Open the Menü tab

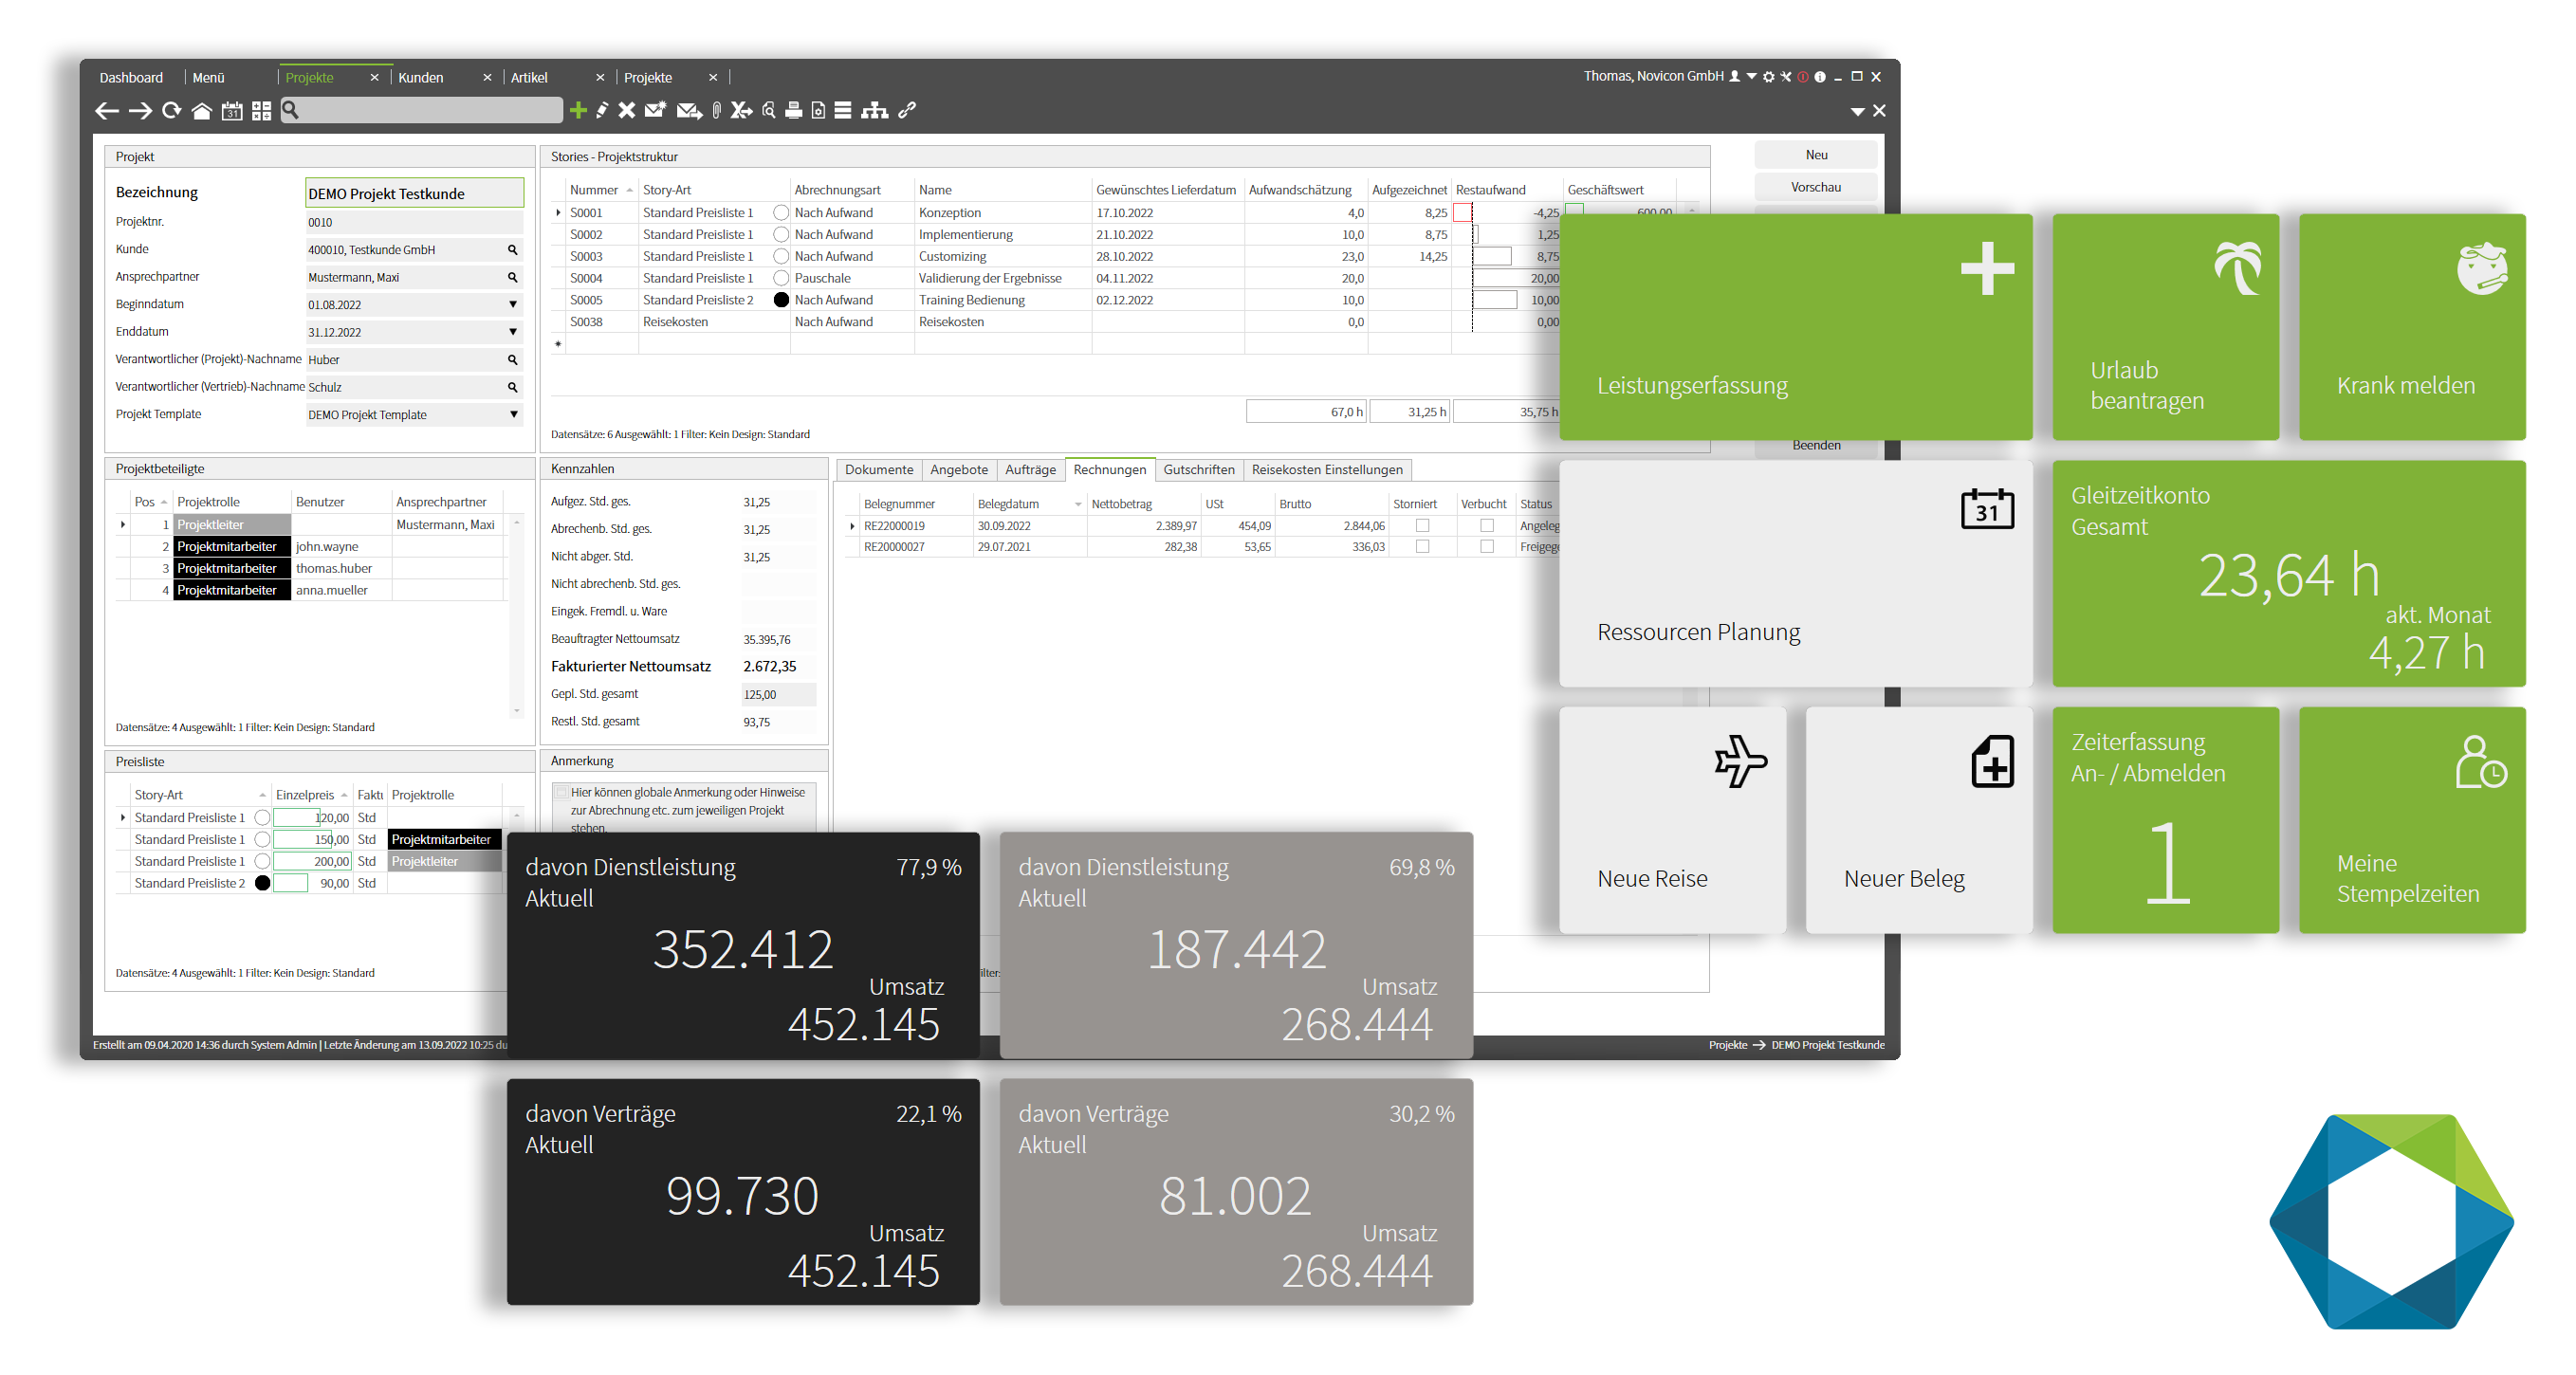click(208, 77)
